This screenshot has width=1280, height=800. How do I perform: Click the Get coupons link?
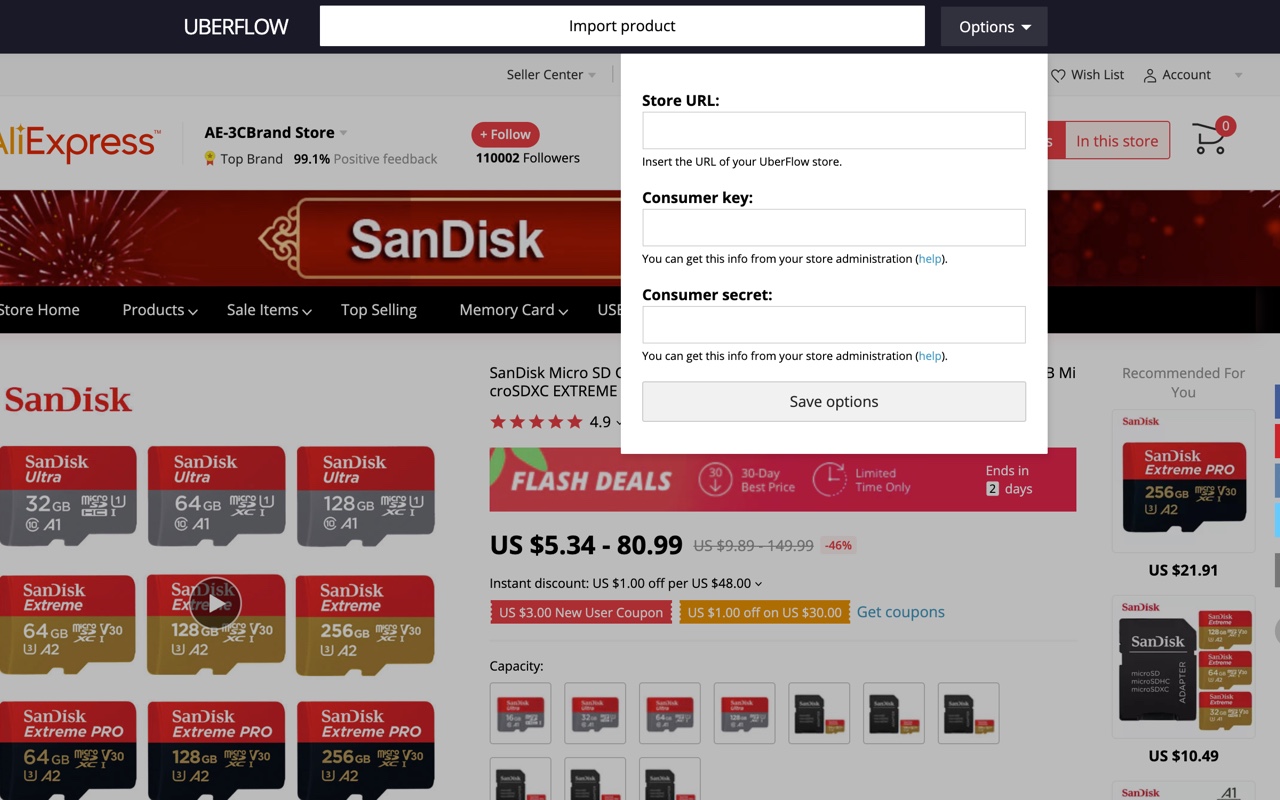901,612
